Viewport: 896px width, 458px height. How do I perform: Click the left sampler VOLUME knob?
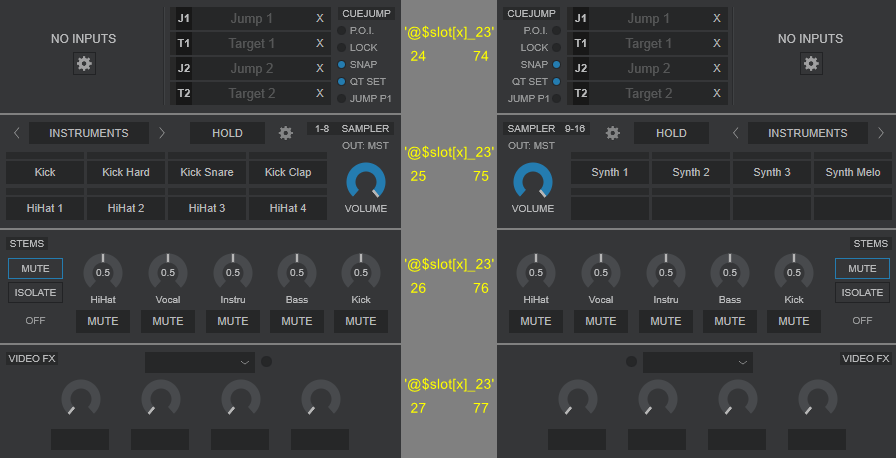[x=366, y=182]
